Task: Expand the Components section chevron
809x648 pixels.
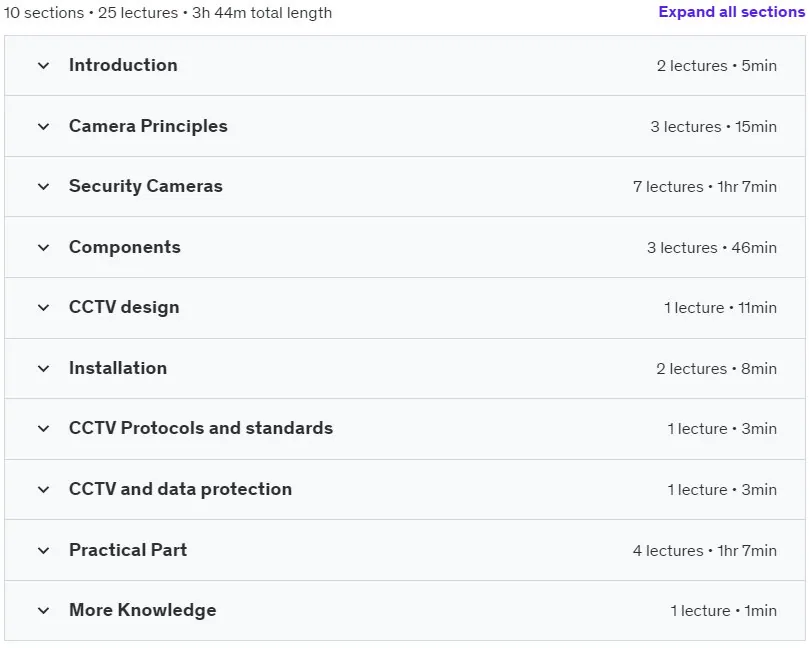Action: pyautogui.click(x=44, y=248)
